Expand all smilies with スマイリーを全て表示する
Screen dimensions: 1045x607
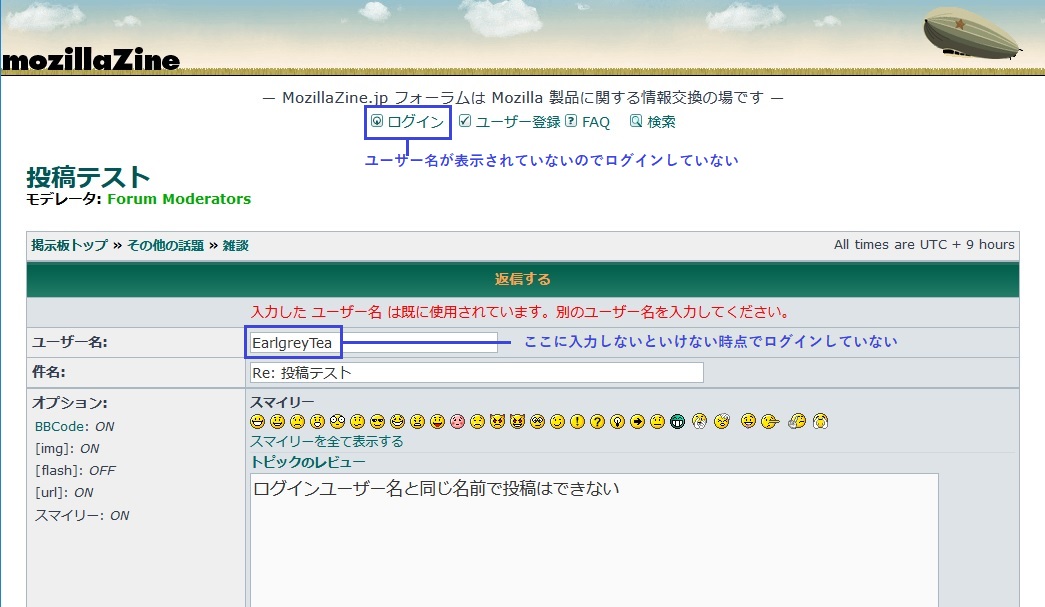tap(327, 441)
